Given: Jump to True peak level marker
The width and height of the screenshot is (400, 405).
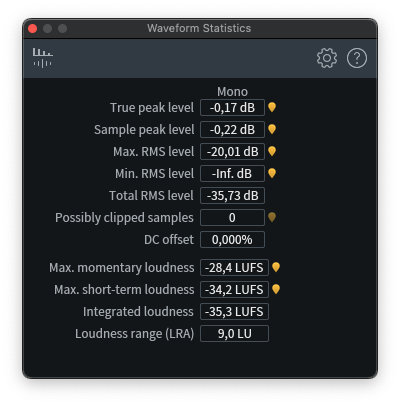Looking at the screenshot, I should click(272, 107).
